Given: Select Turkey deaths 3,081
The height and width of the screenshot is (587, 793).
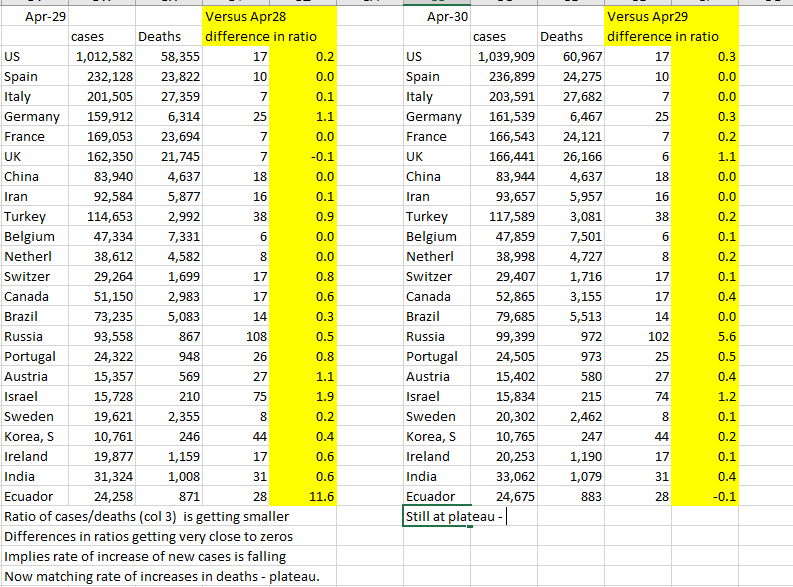Looking at the screenshot, I should pos(571,216).
